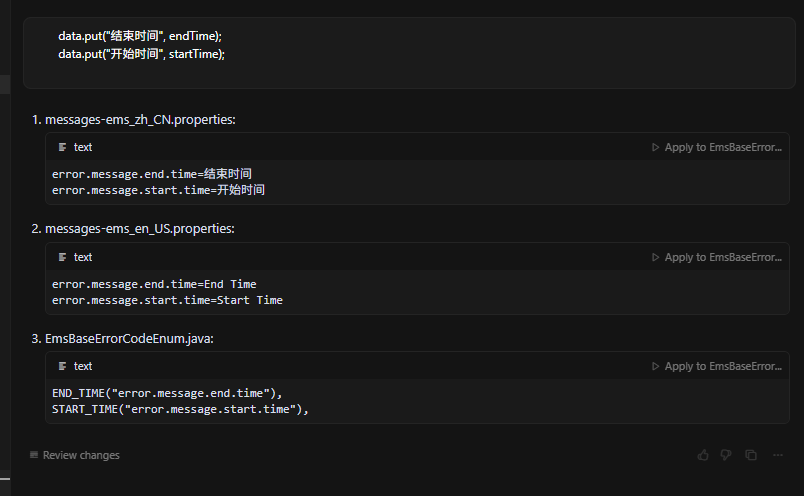Click the Review changes button

pyautogui.click(x=80, y=455)
